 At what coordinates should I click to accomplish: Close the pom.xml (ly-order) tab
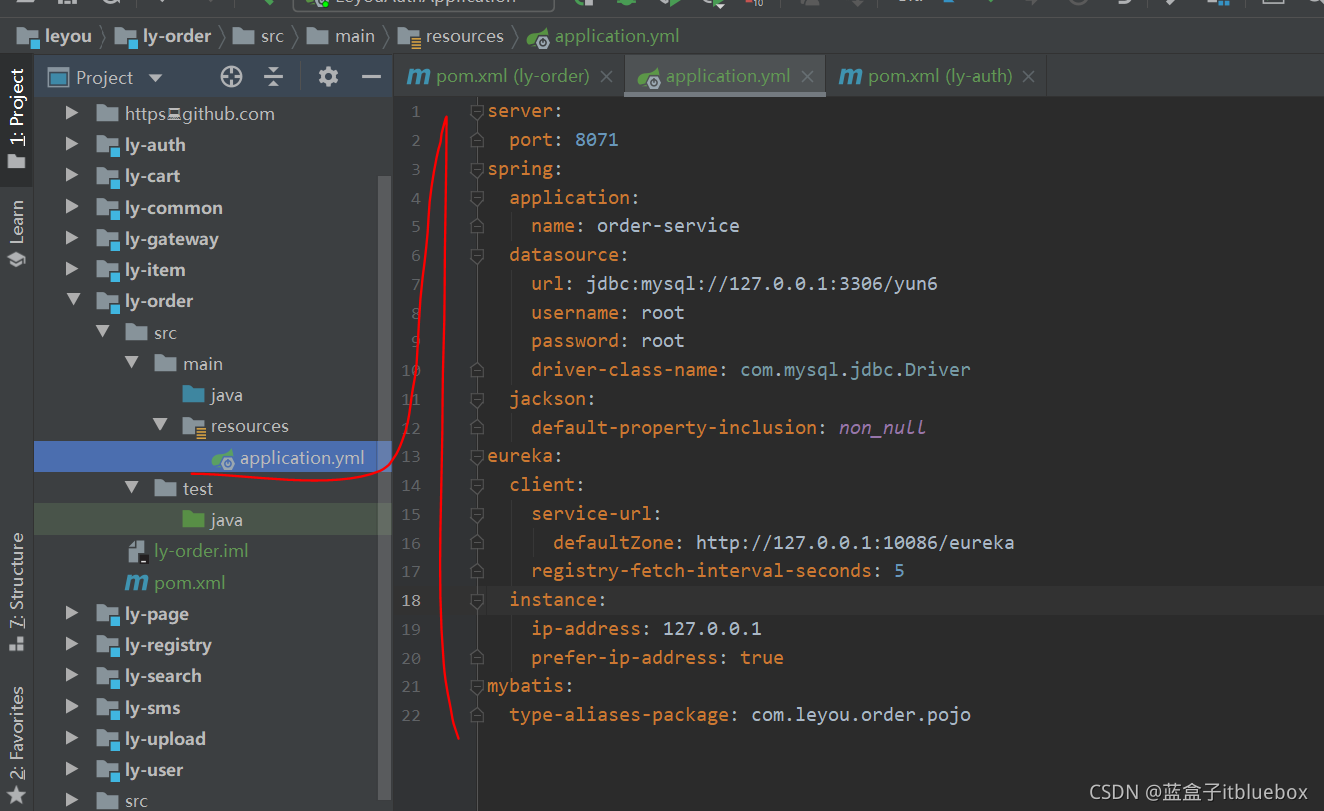point(606,77)
